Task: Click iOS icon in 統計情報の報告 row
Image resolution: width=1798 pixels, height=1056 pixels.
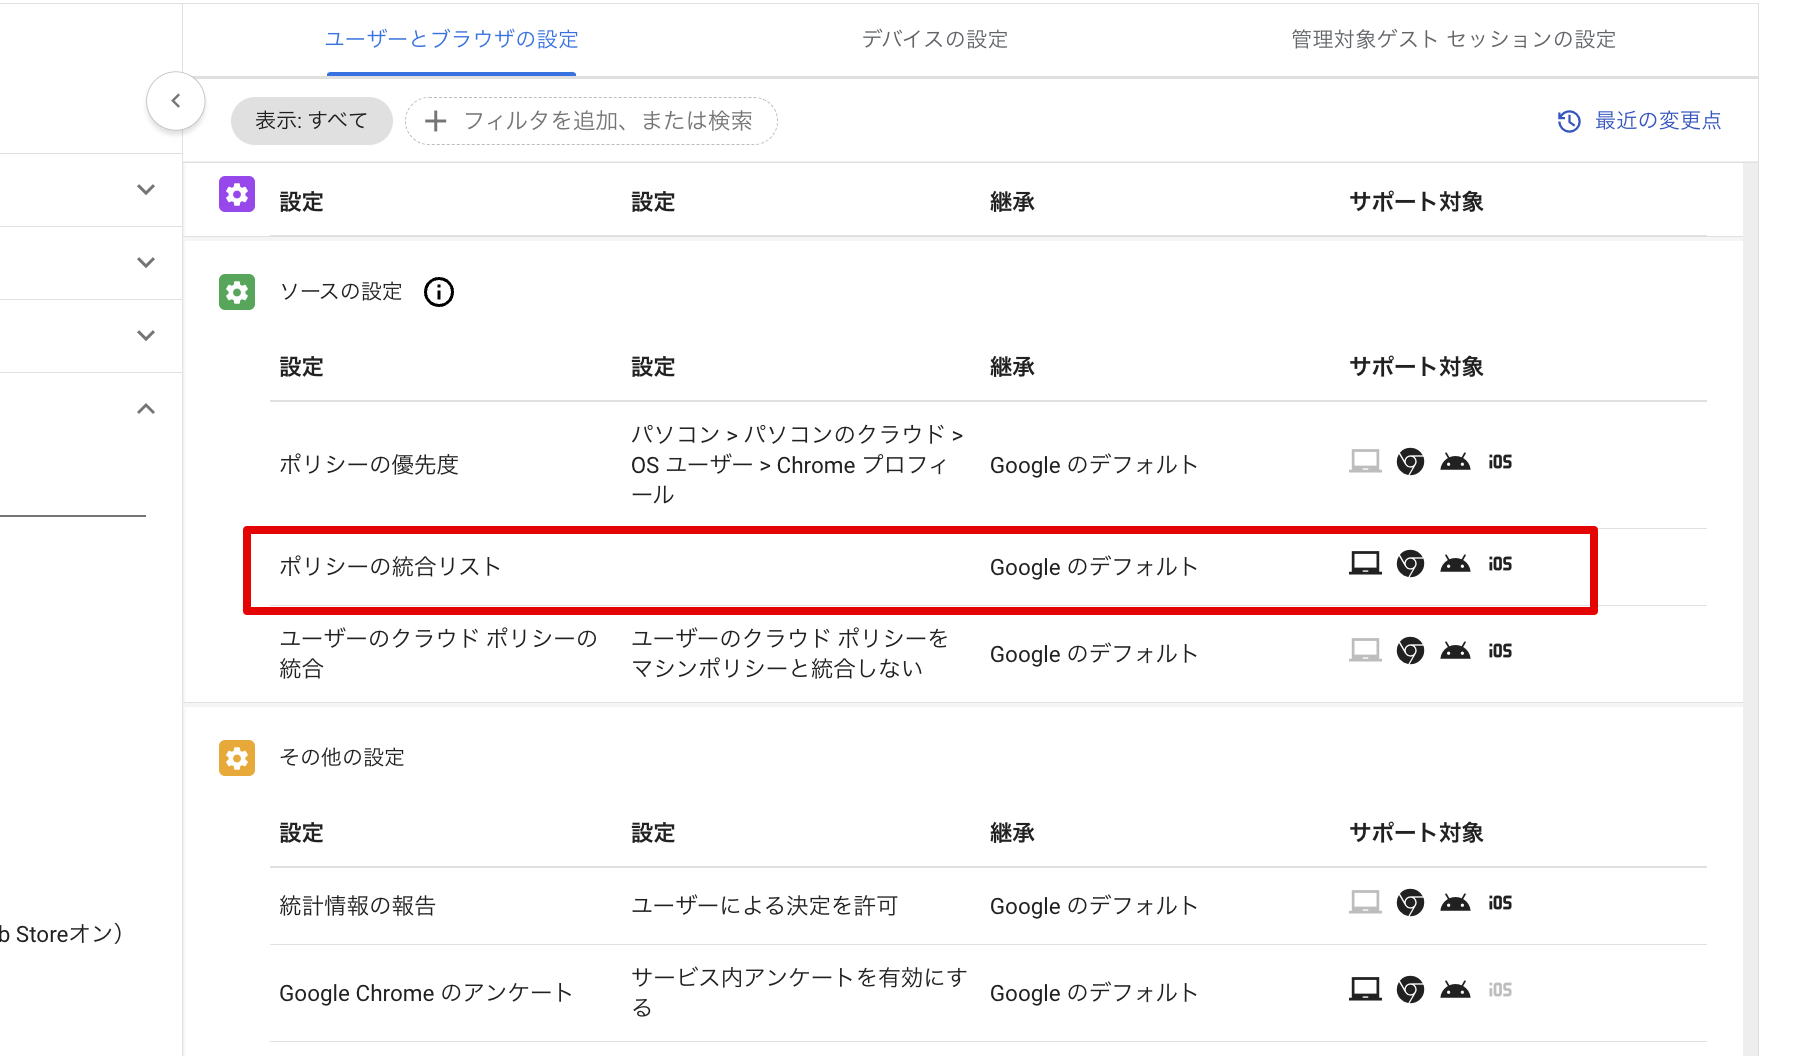Action: pos(1500,903)
